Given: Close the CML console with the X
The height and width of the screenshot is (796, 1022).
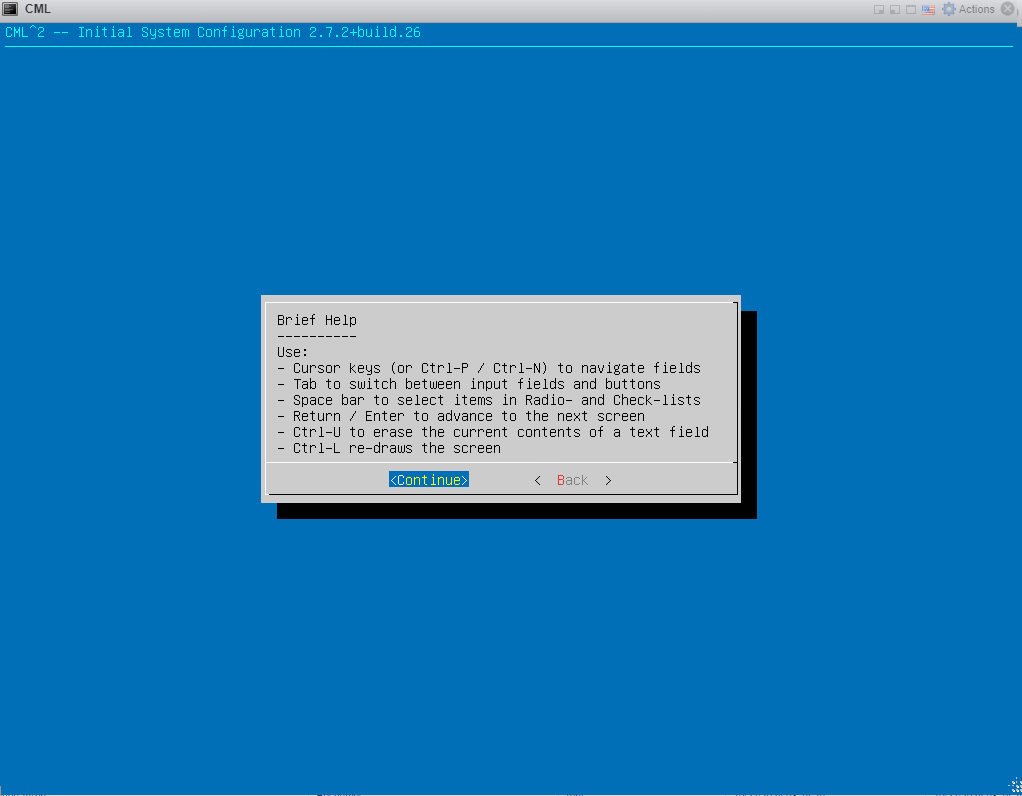Looking at the screenshot, I should pyautogui.click(x=1008, y=9).
